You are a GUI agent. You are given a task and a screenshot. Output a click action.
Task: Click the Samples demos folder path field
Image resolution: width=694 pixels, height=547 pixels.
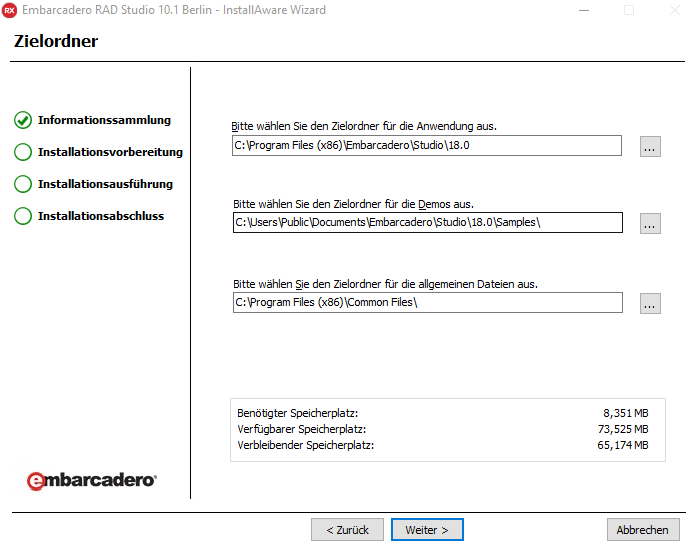(428, 223)
